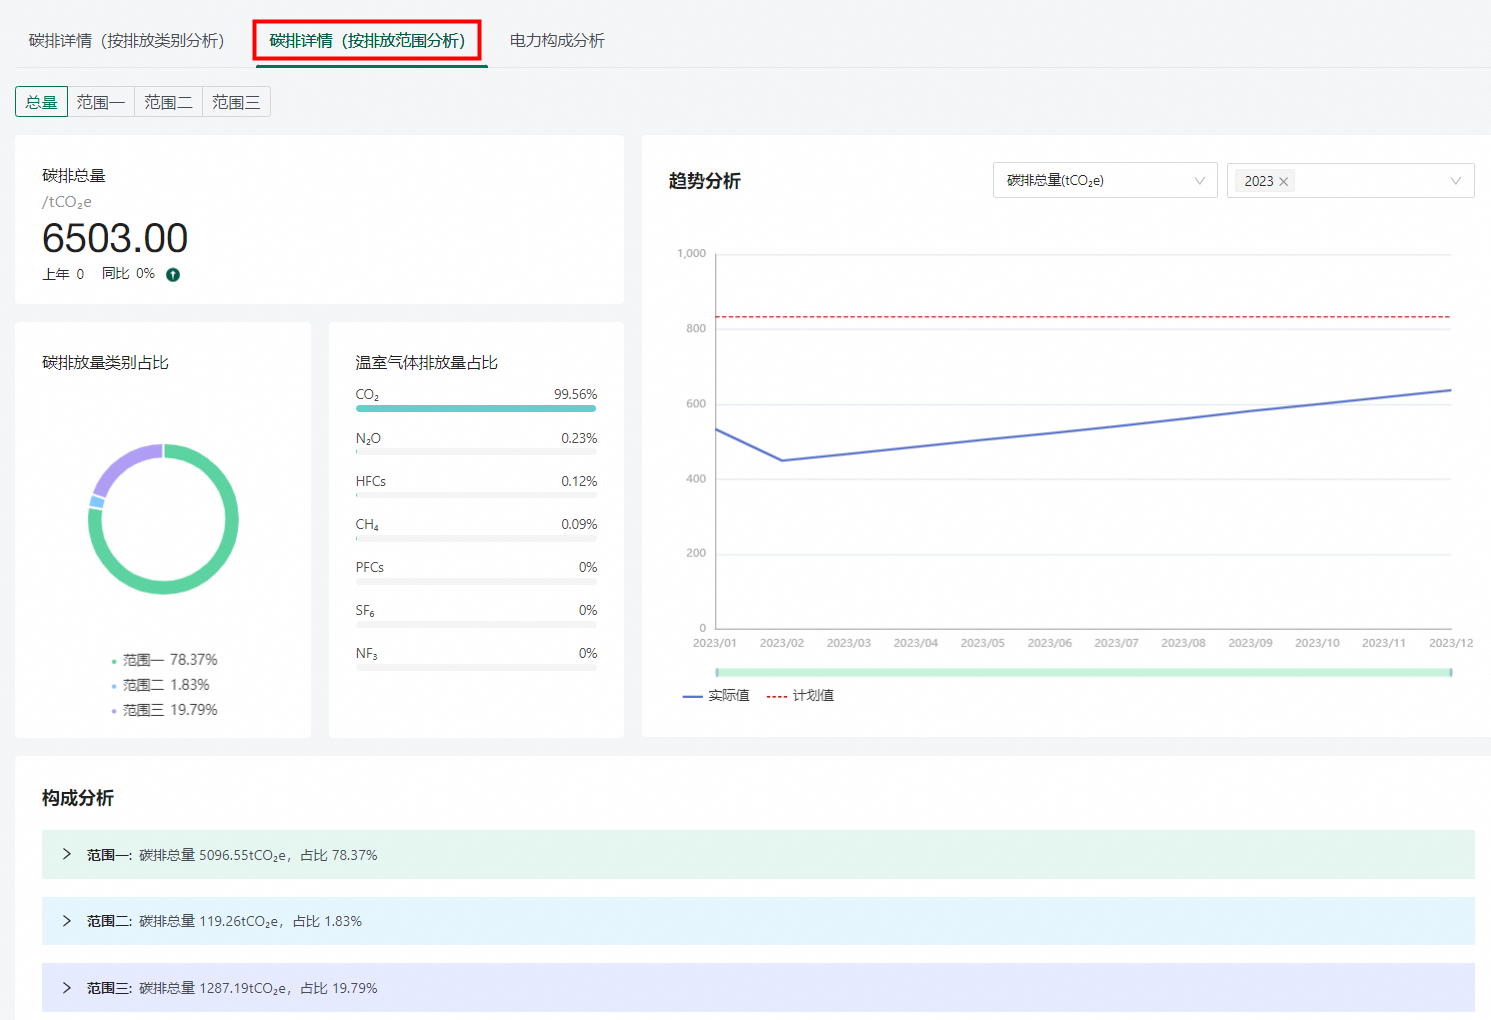1491x1020 pixels.
Task: Expand the 范围三 composition row
Action: click(758, 988)
